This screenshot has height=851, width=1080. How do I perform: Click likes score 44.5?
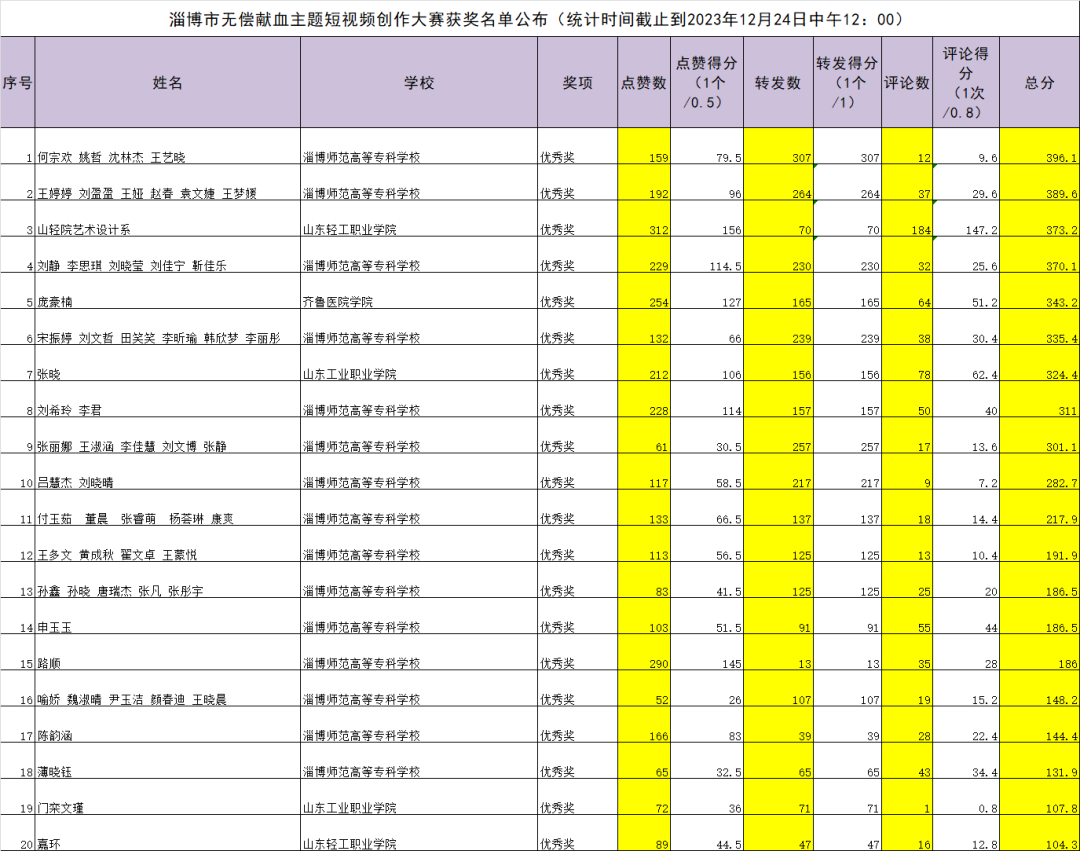[x=707, y=833]
